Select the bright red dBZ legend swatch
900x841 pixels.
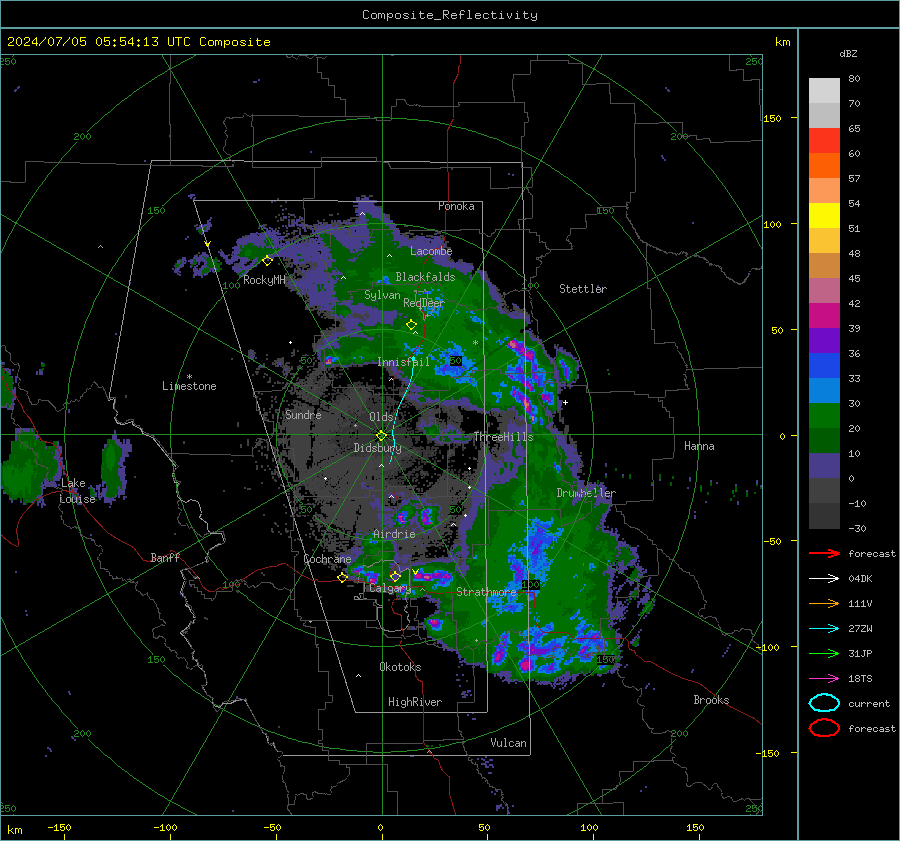pyautogui.click(x=824, y=141)
